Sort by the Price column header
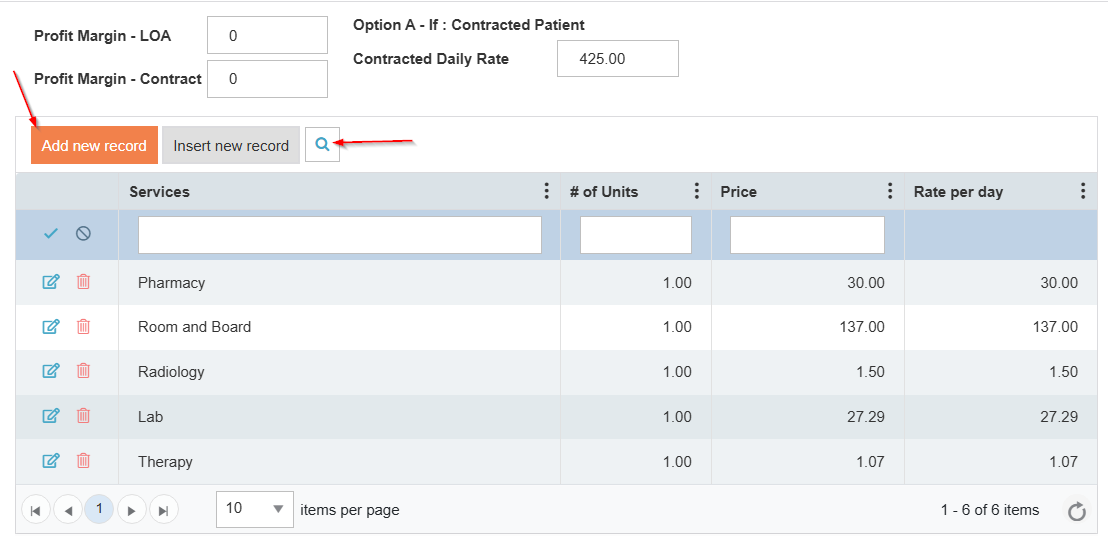Screen dimensions: 1108x536 pos(738,191)
